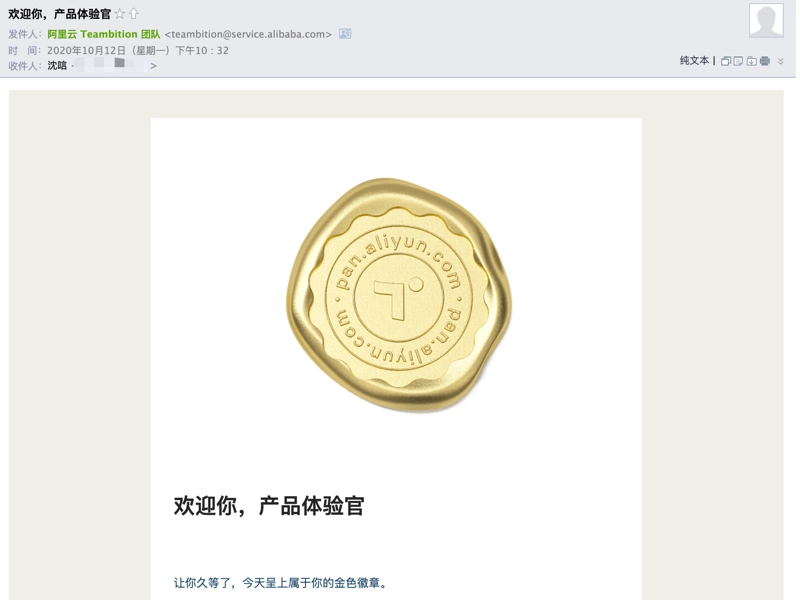Click the gold pan.aliyun.com seal image
The height and width of the screenshot is (600, 800).
[398, 294]
